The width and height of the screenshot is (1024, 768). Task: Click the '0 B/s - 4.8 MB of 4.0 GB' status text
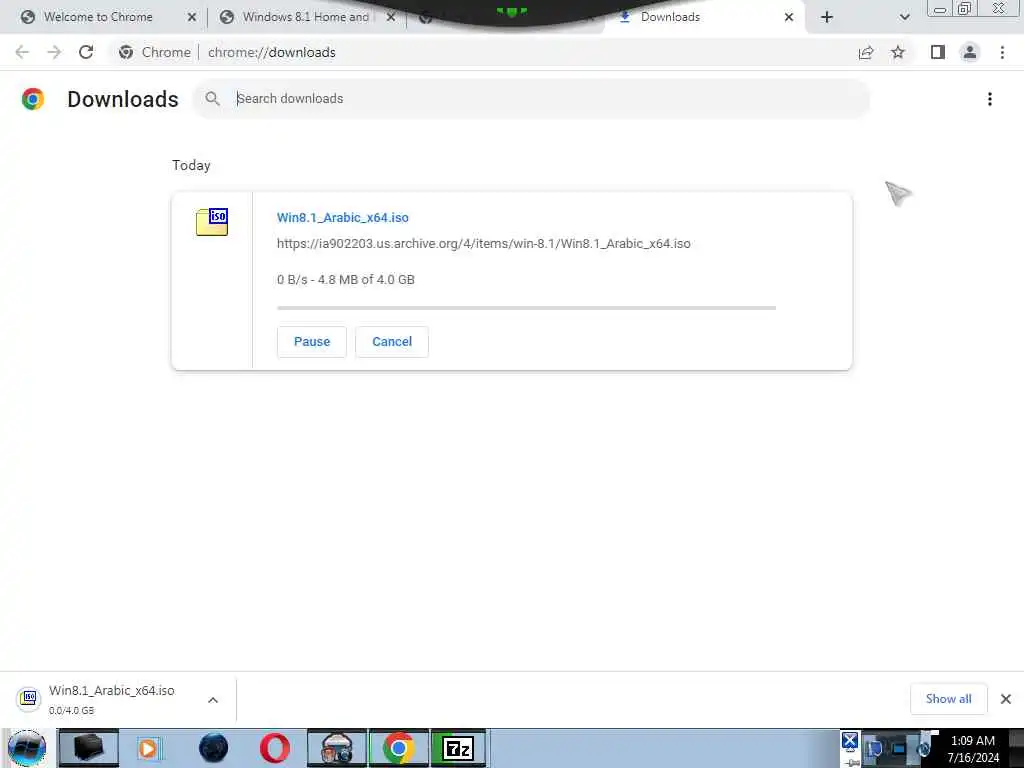tap(345, 280)
